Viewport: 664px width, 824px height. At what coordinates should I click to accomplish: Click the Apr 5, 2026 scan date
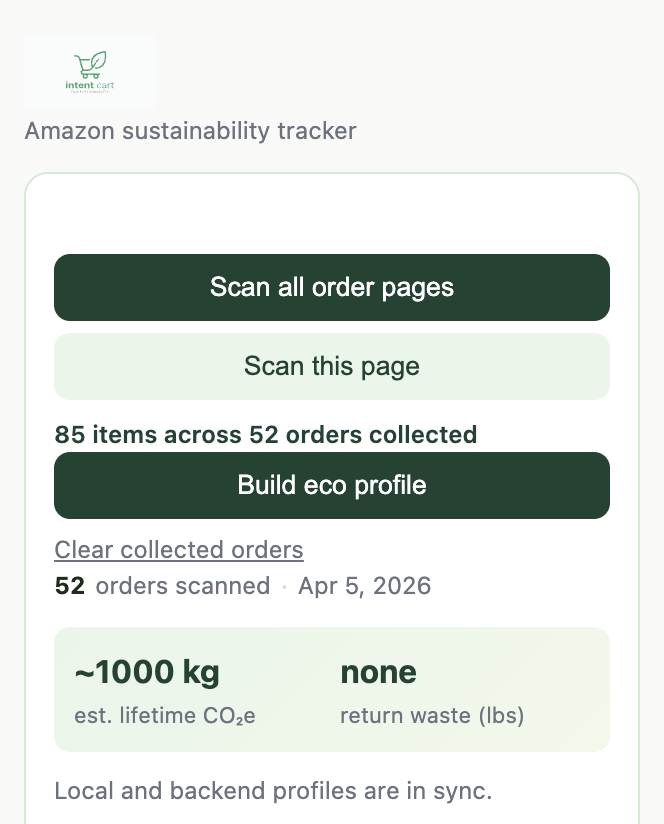(x=365, y=586)
